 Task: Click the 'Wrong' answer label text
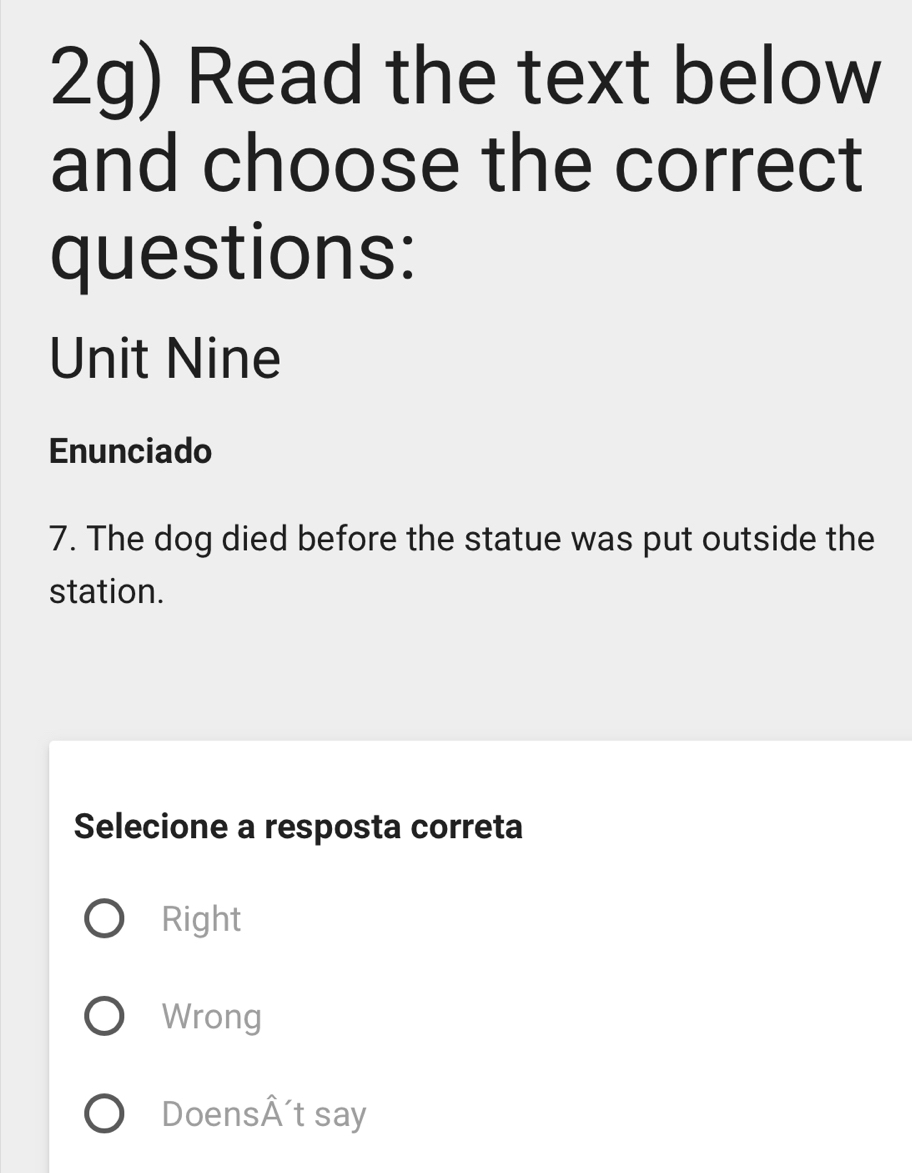pyautogui.click(x=212, y=1017)
